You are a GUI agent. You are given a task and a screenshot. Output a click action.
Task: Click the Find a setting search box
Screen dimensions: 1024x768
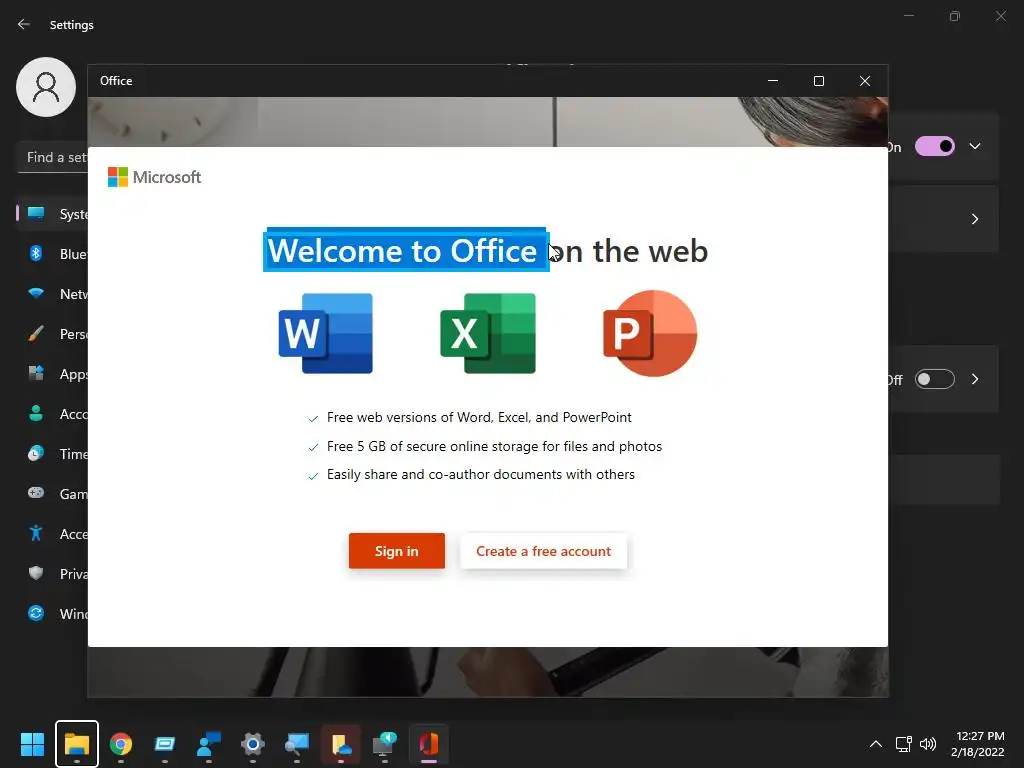53,157
